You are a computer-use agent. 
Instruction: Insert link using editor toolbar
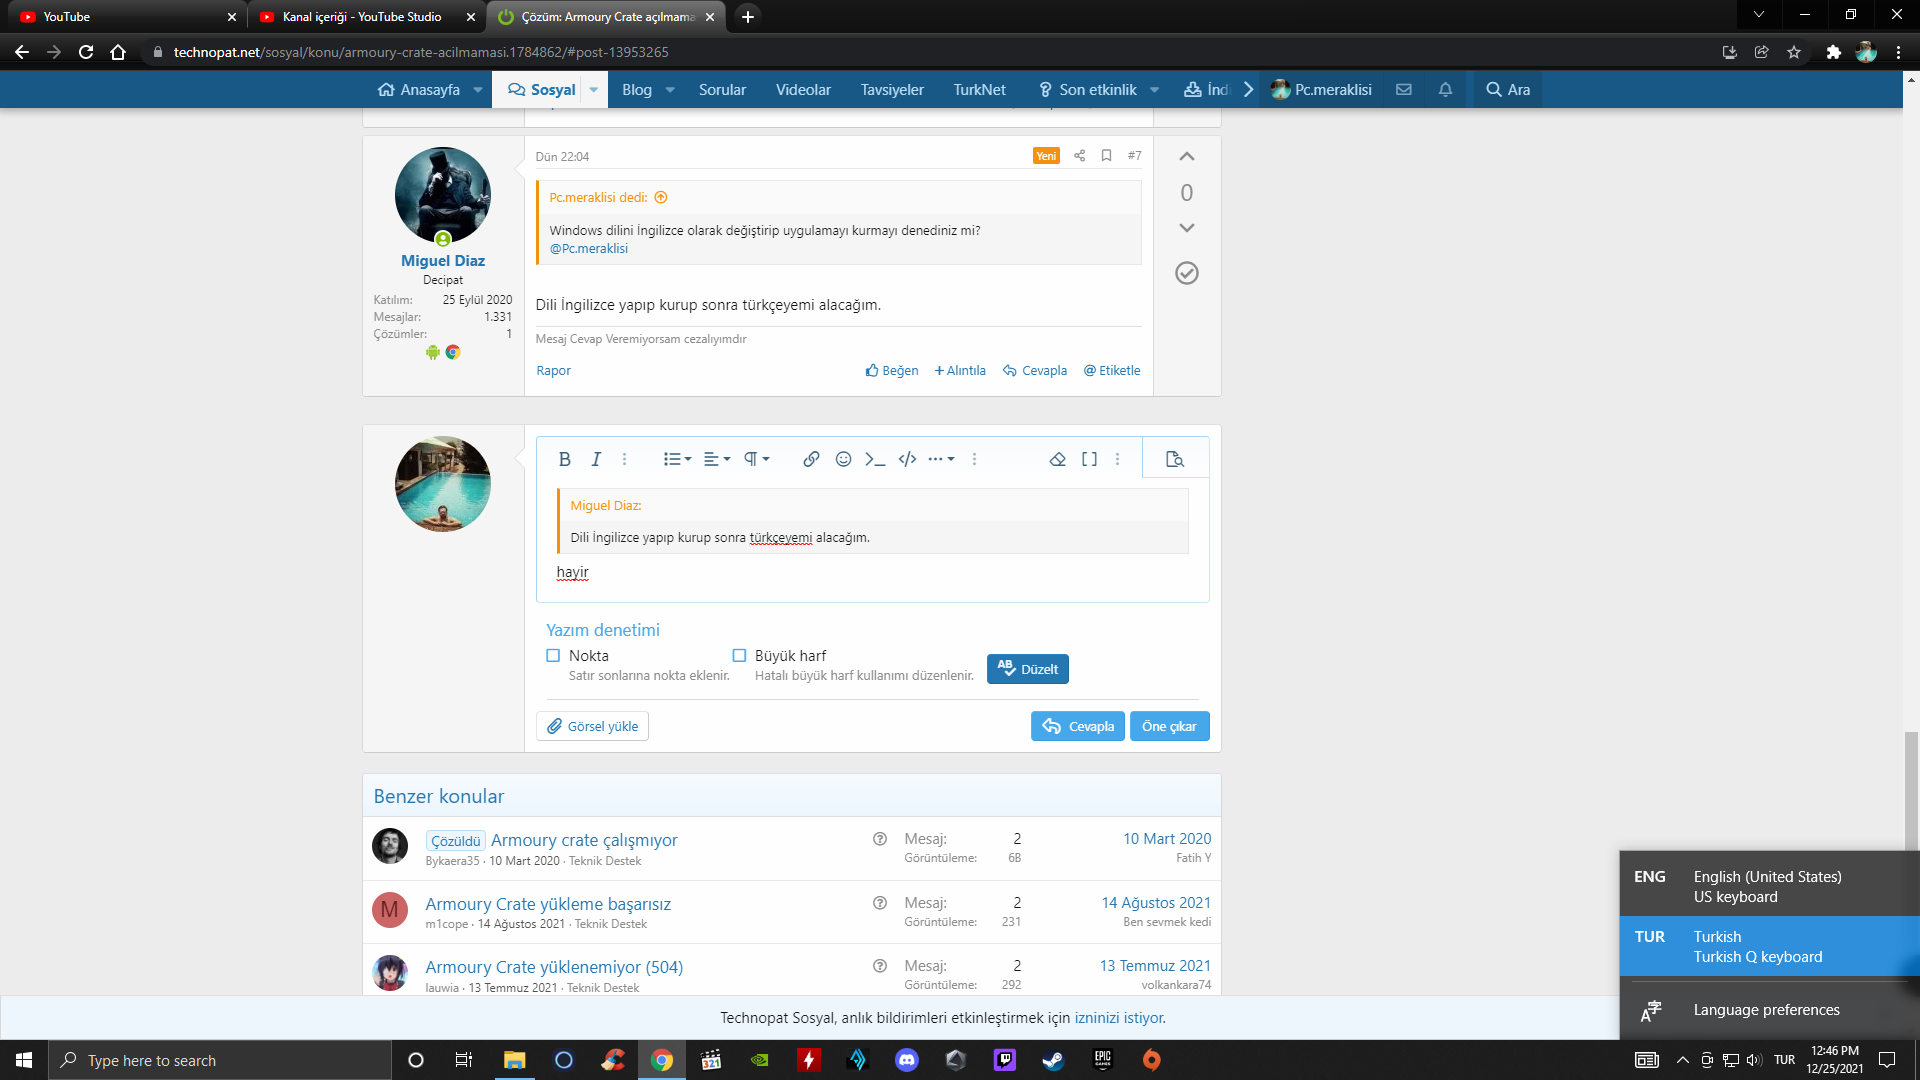point(811,459)
